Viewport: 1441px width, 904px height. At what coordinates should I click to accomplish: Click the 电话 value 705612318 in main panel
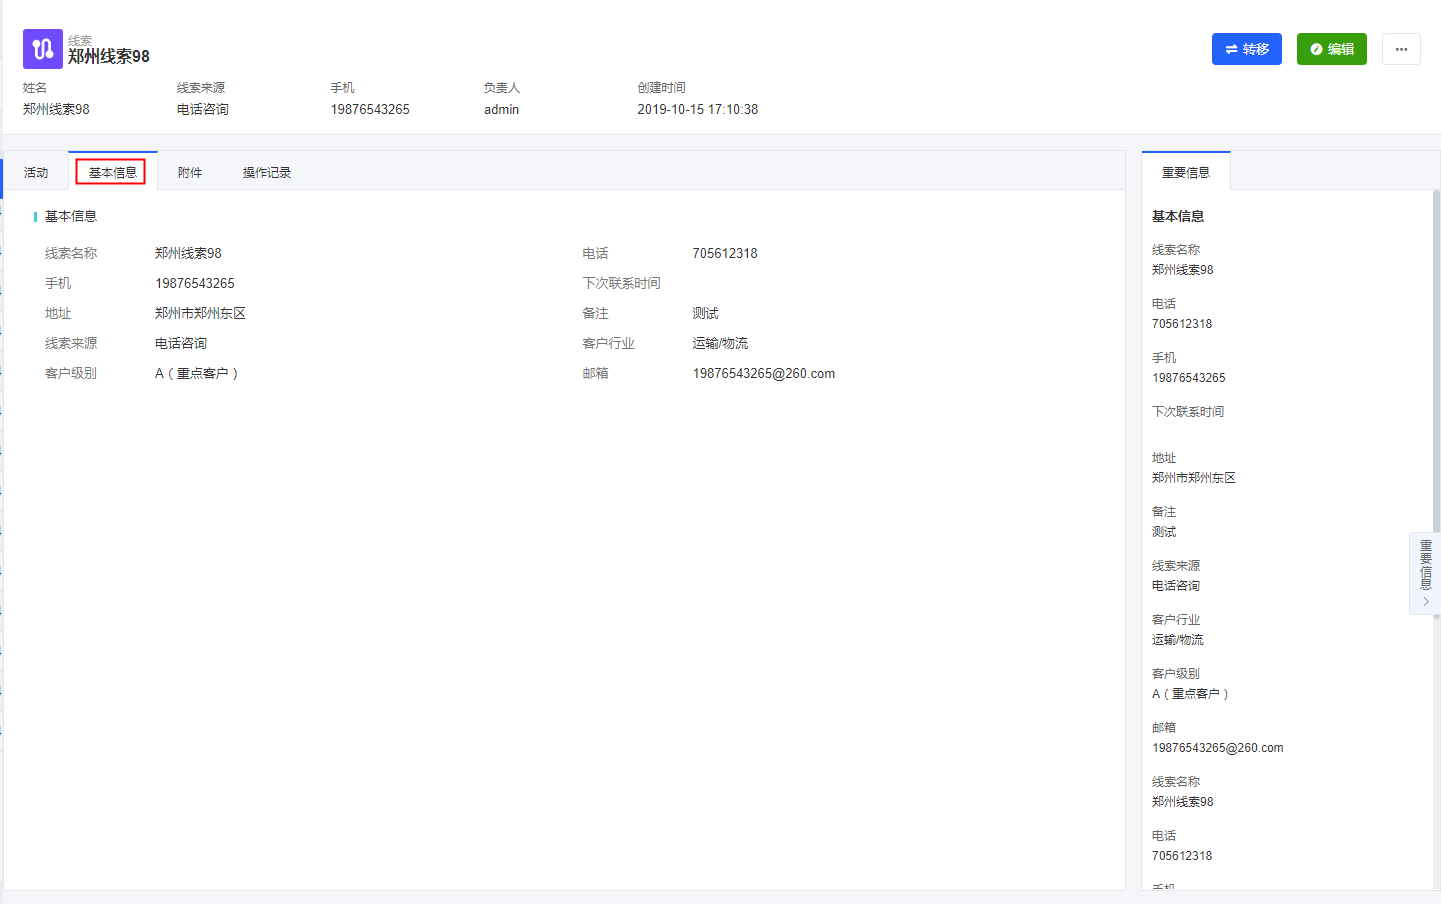[x=725, y=254]
